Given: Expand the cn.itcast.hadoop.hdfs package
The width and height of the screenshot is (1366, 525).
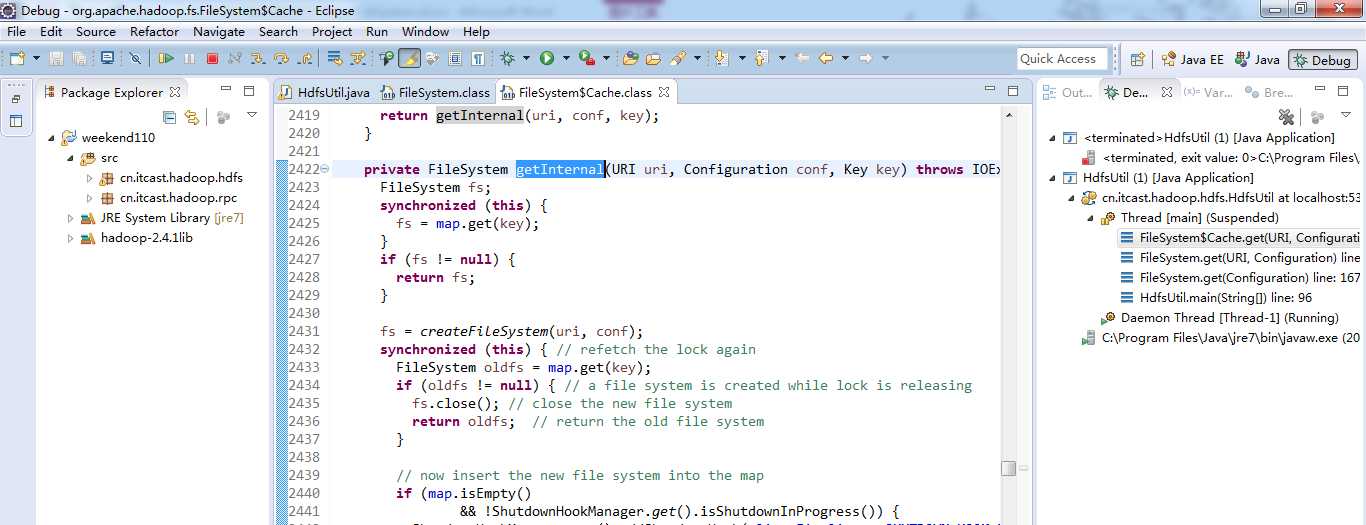Looking at the screenshot, I should point(89,177).
